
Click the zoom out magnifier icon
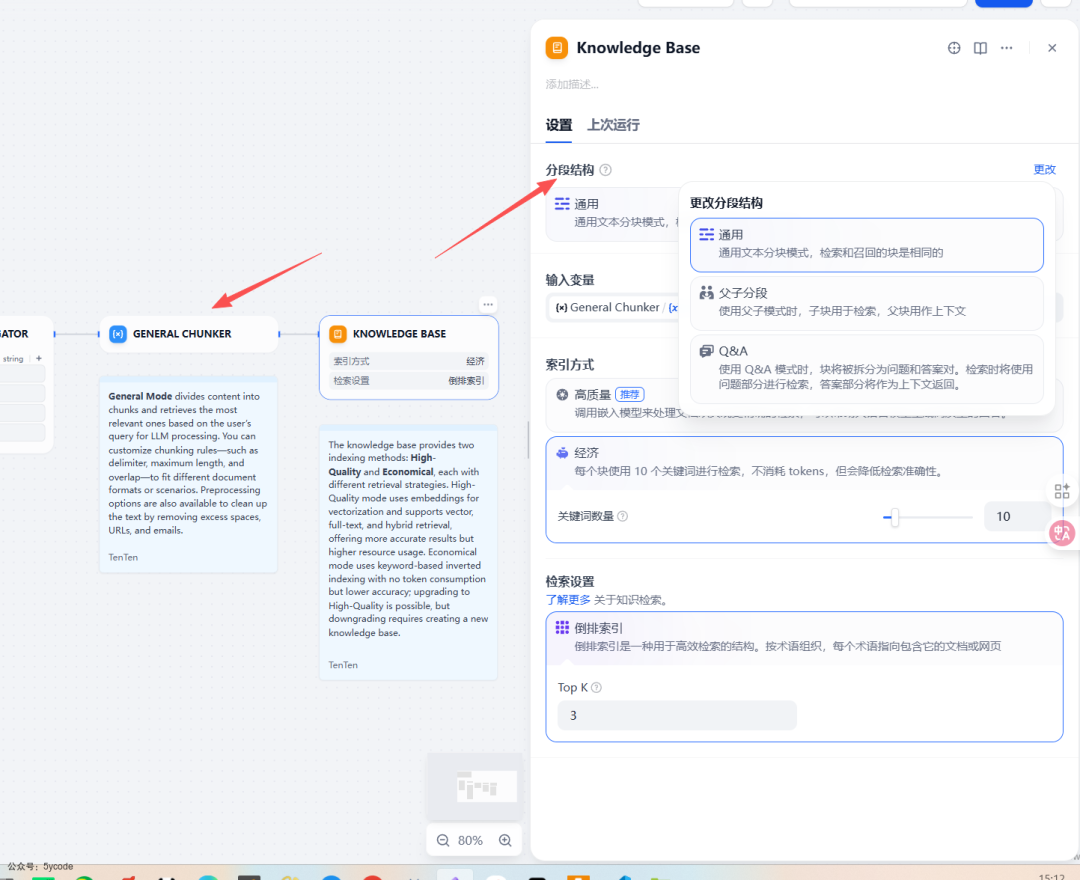coord(441,840)
